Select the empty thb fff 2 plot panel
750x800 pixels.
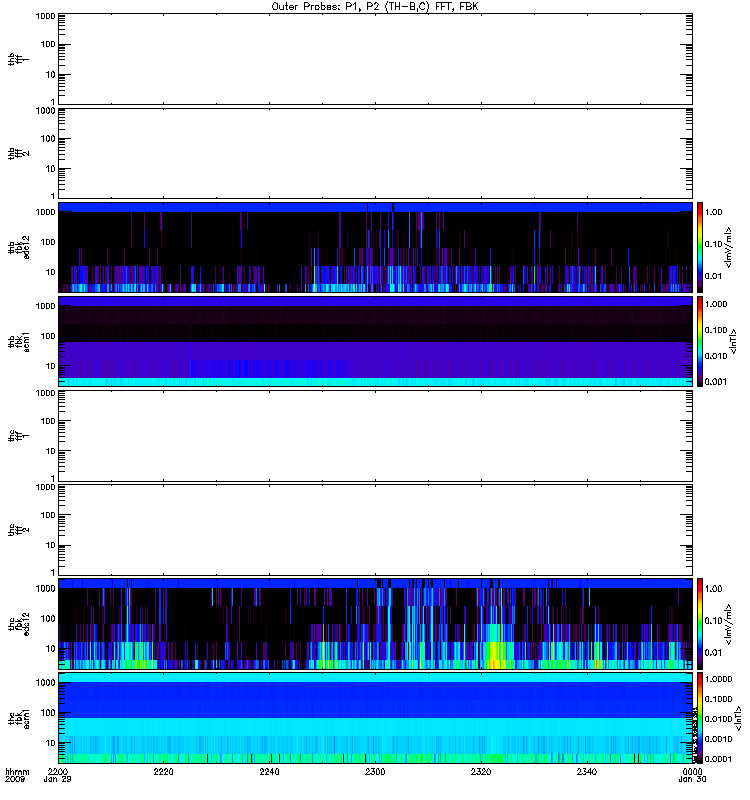pyautogui.click(x=375, y=153)
